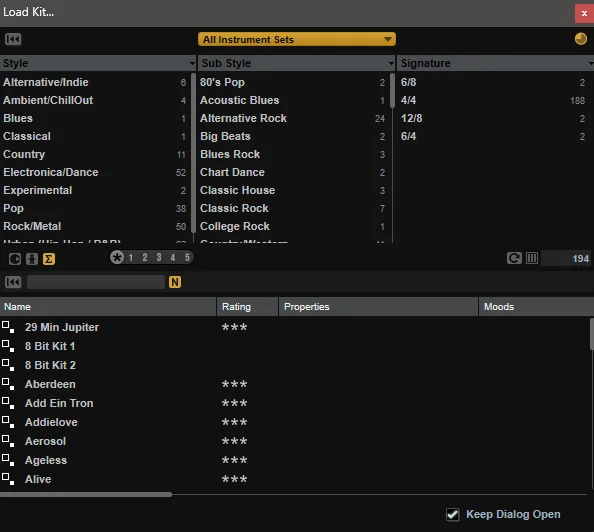Click the round clock-style filter icon
594x532 pixels.
pyautogui.click(x=15, y=259)
